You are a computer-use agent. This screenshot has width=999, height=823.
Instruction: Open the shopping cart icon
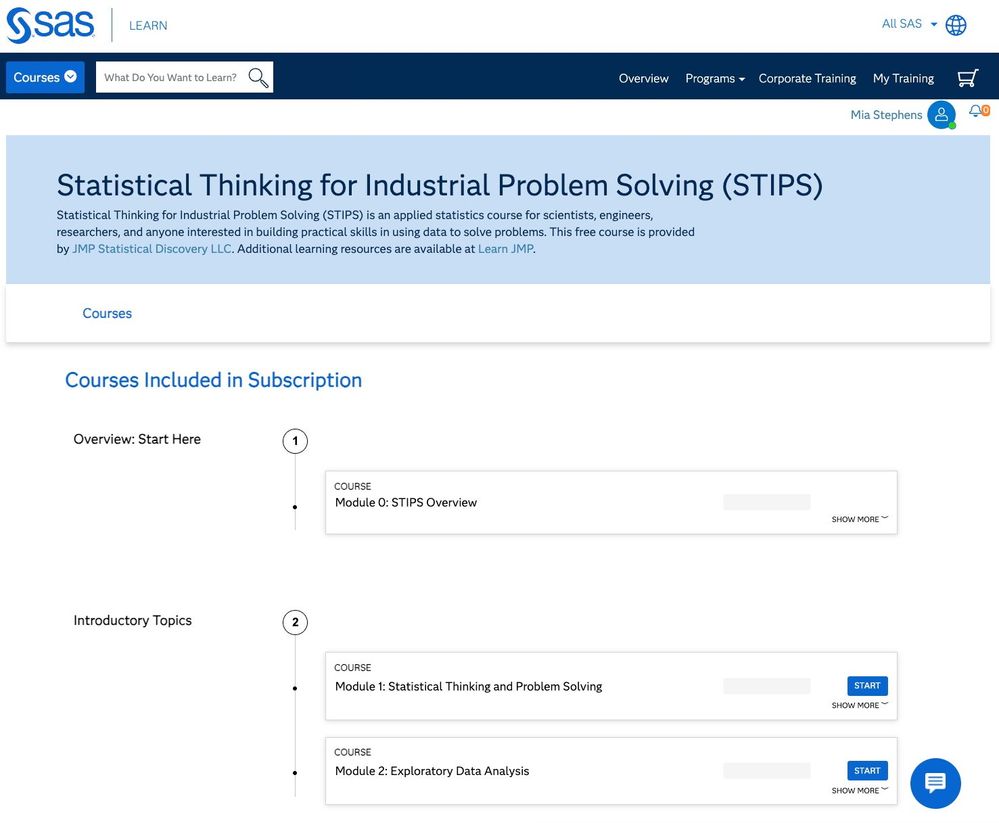click(967, 78)
